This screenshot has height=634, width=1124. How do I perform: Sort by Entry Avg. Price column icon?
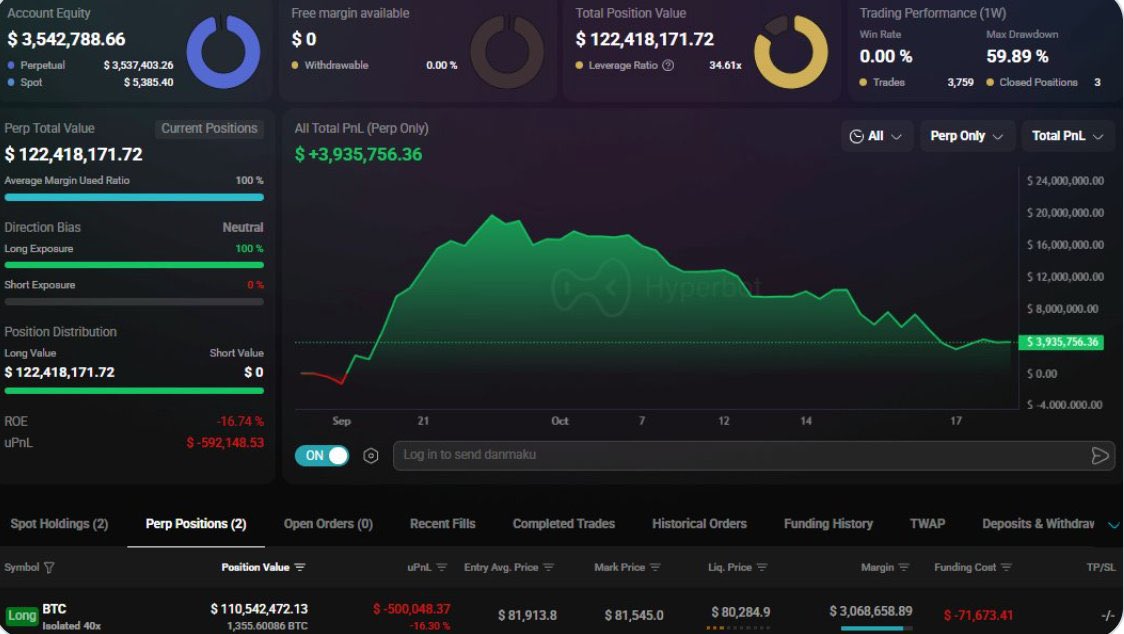click(548, 567)
